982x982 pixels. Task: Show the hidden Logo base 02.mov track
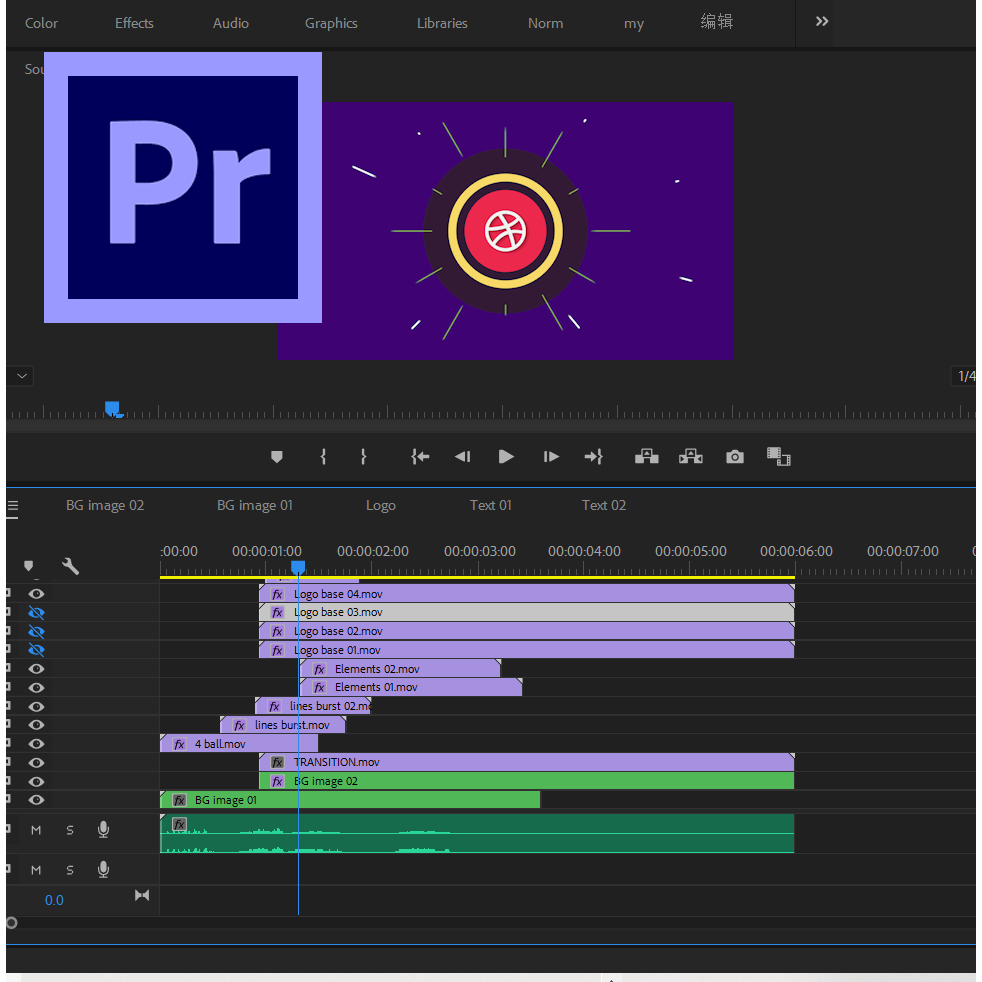[36, 631]
